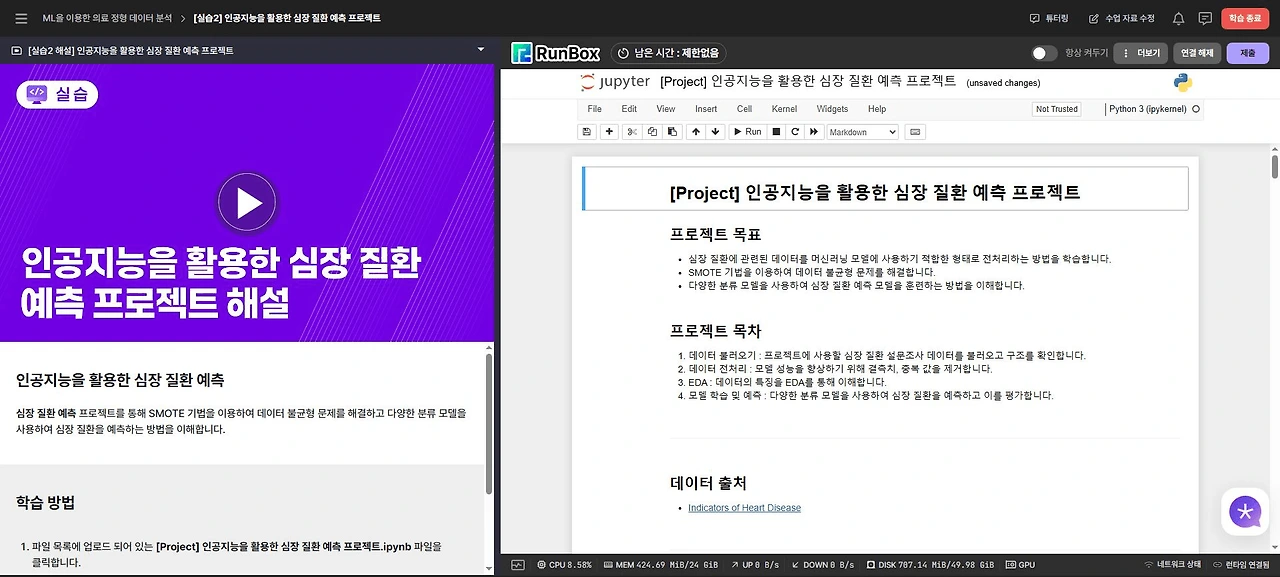
Task: Open the Markdown cell type dropdown
Action: point(862,132)
